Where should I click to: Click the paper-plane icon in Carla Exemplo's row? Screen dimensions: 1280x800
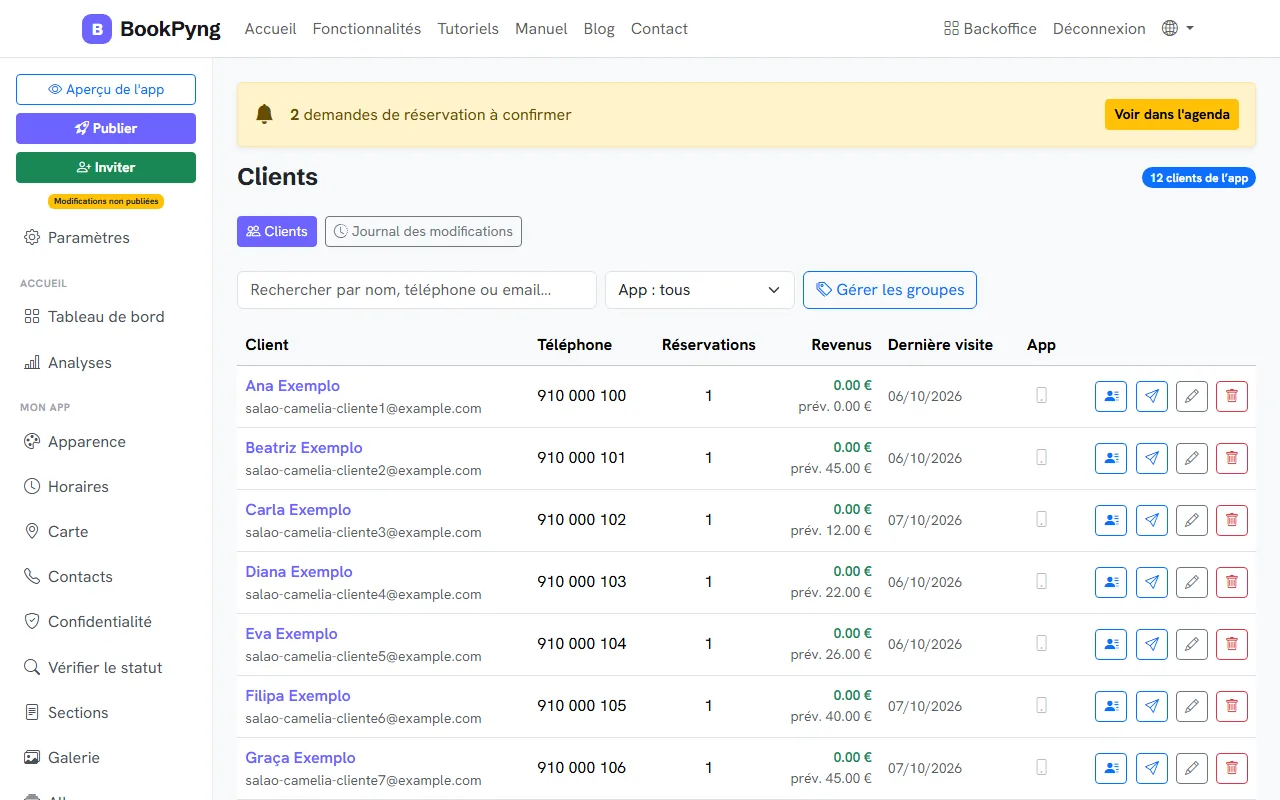(1152, 521)
